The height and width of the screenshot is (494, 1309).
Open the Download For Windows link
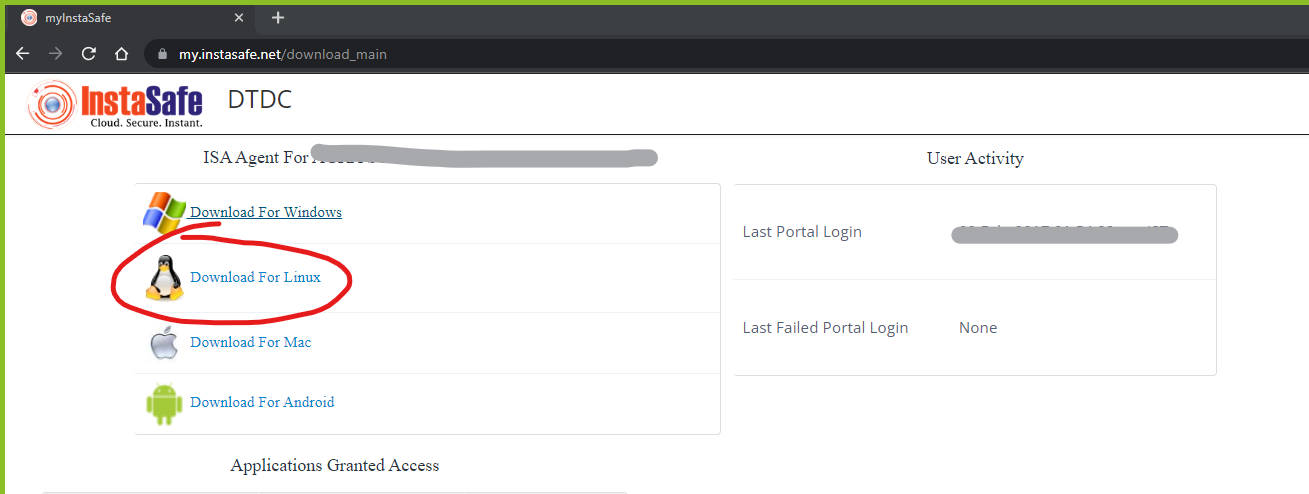266,212
